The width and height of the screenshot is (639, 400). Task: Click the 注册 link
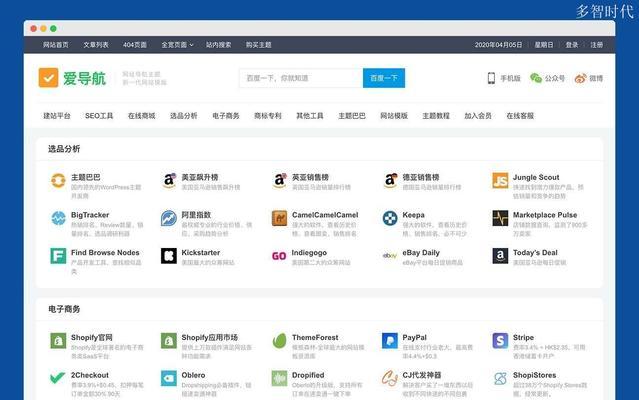(x=597, y=45)
